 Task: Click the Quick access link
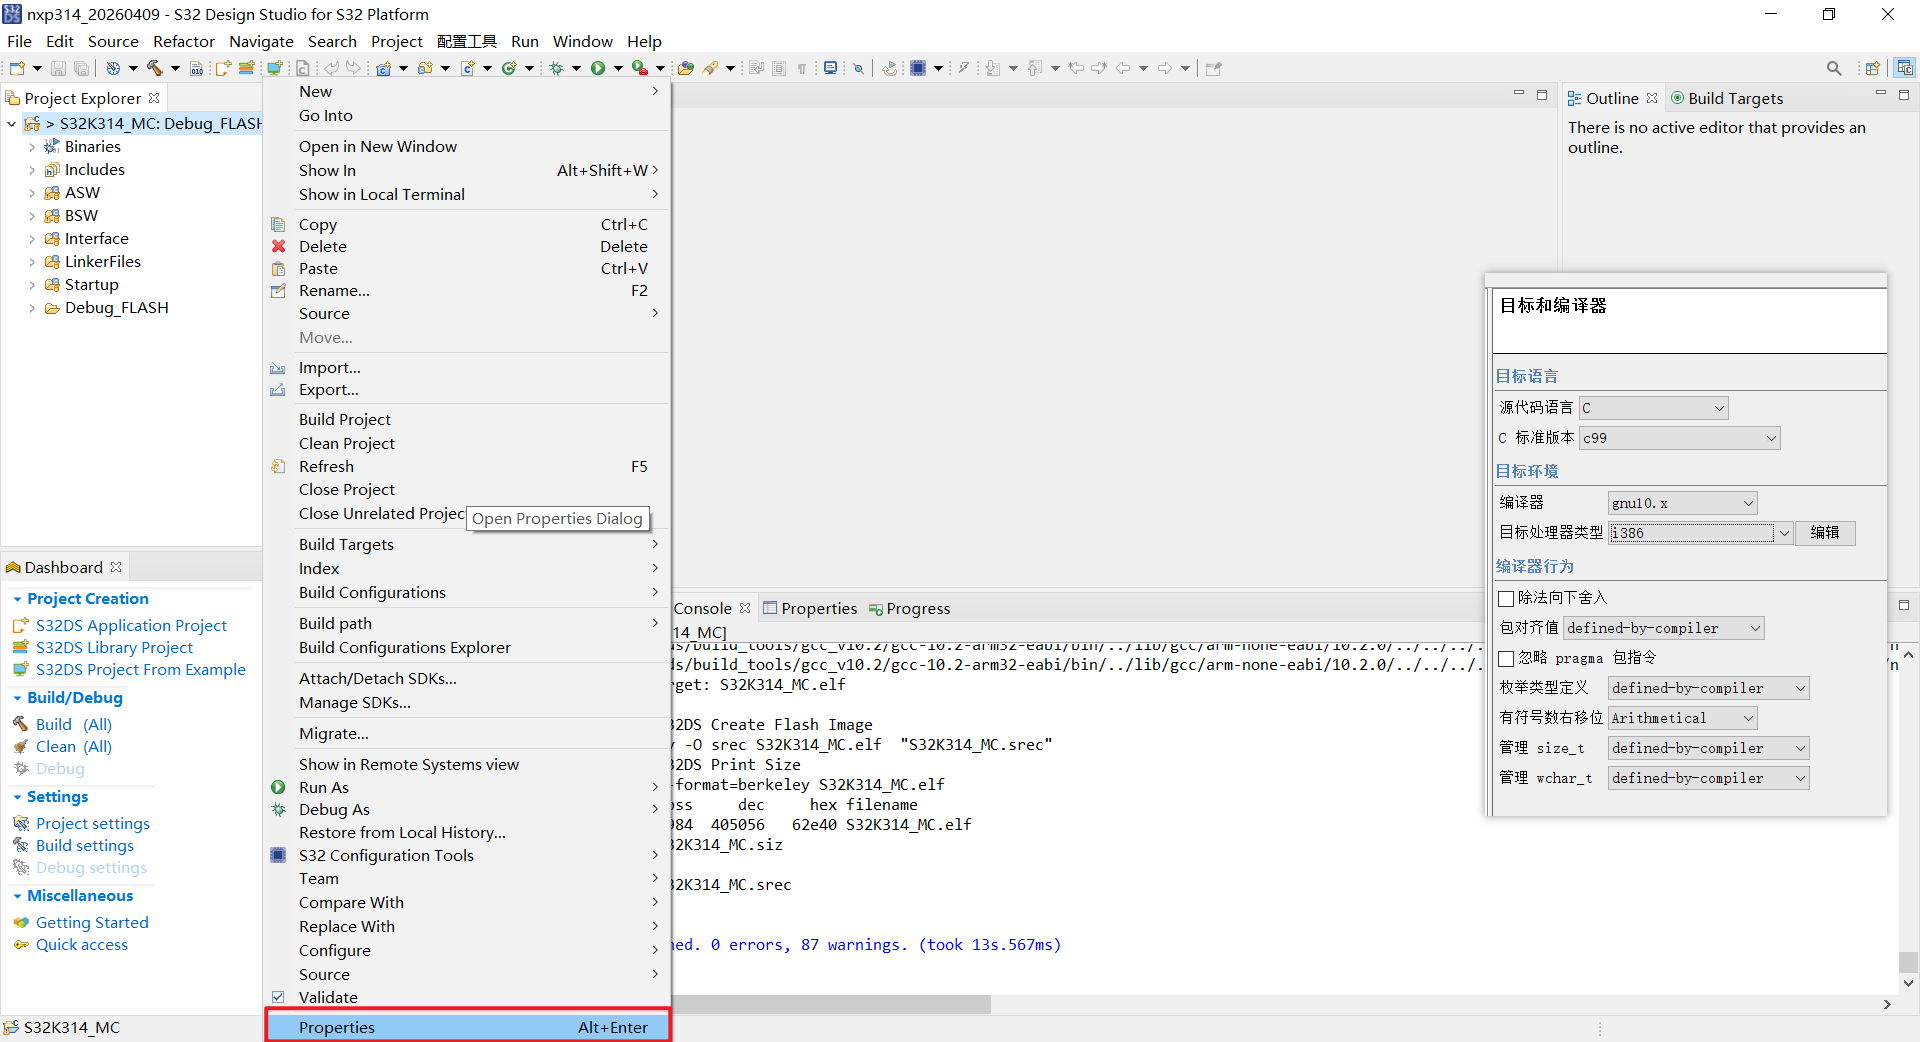[x=82, y=944]
